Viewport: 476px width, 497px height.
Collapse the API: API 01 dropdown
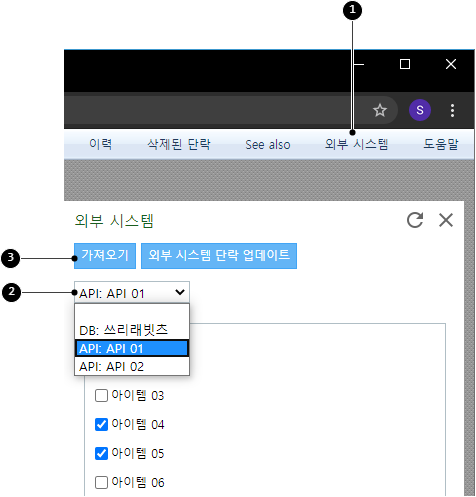point(132,292)
